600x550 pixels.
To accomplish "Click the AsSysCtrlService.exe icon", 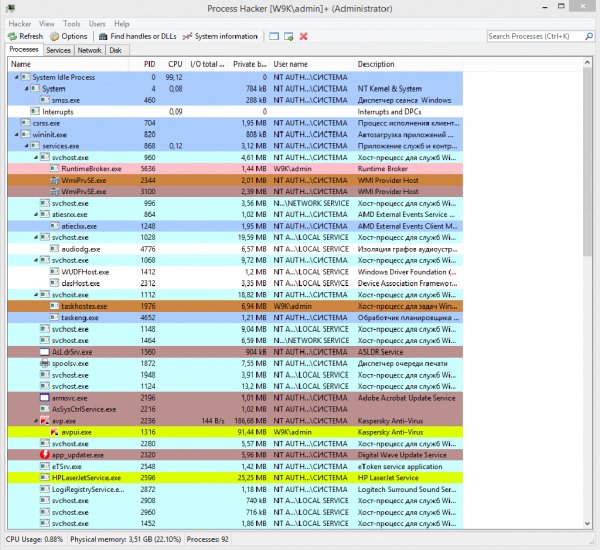I will [45, 409].
